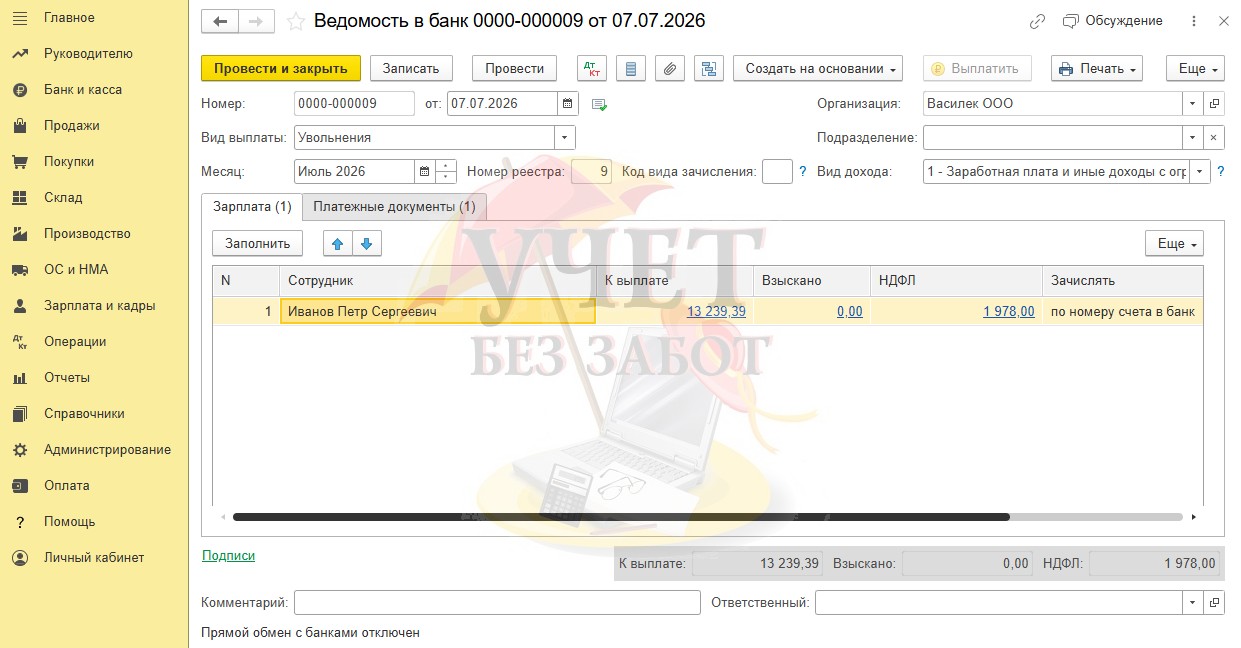
Task: Open the Подписи link
Action: coord(228,555)
